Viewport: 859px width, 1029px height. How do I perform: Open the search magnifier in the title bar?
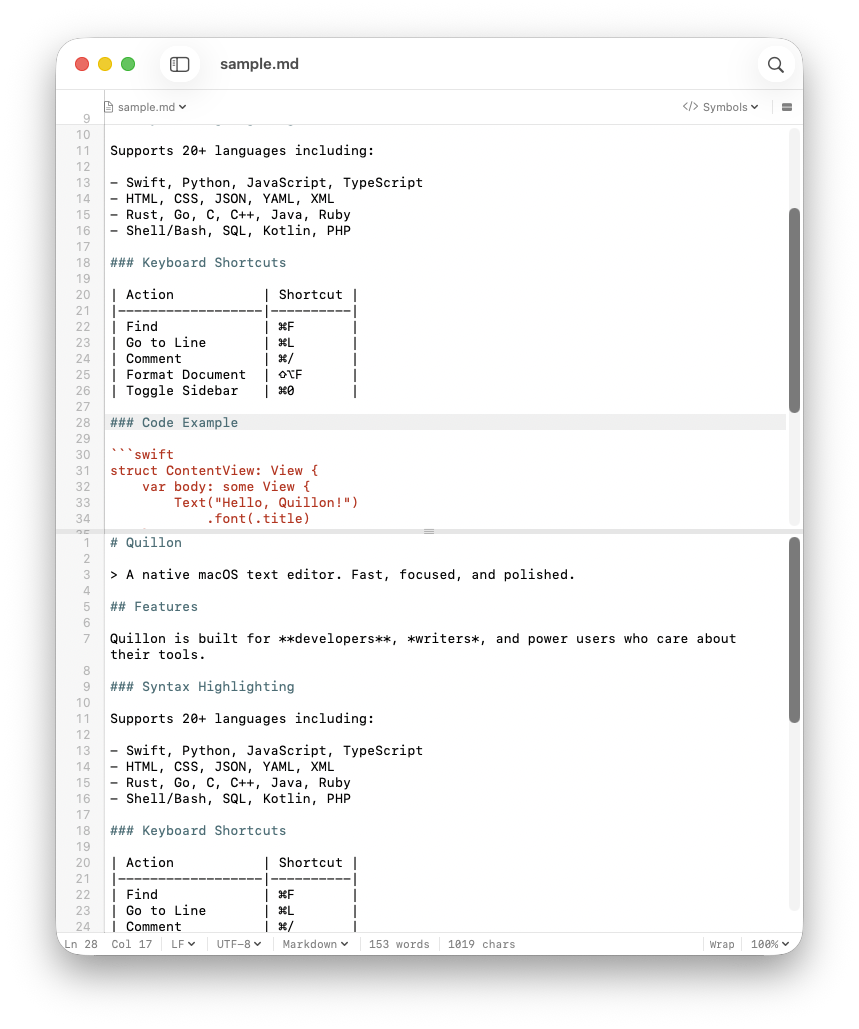(x=775, y=64)
